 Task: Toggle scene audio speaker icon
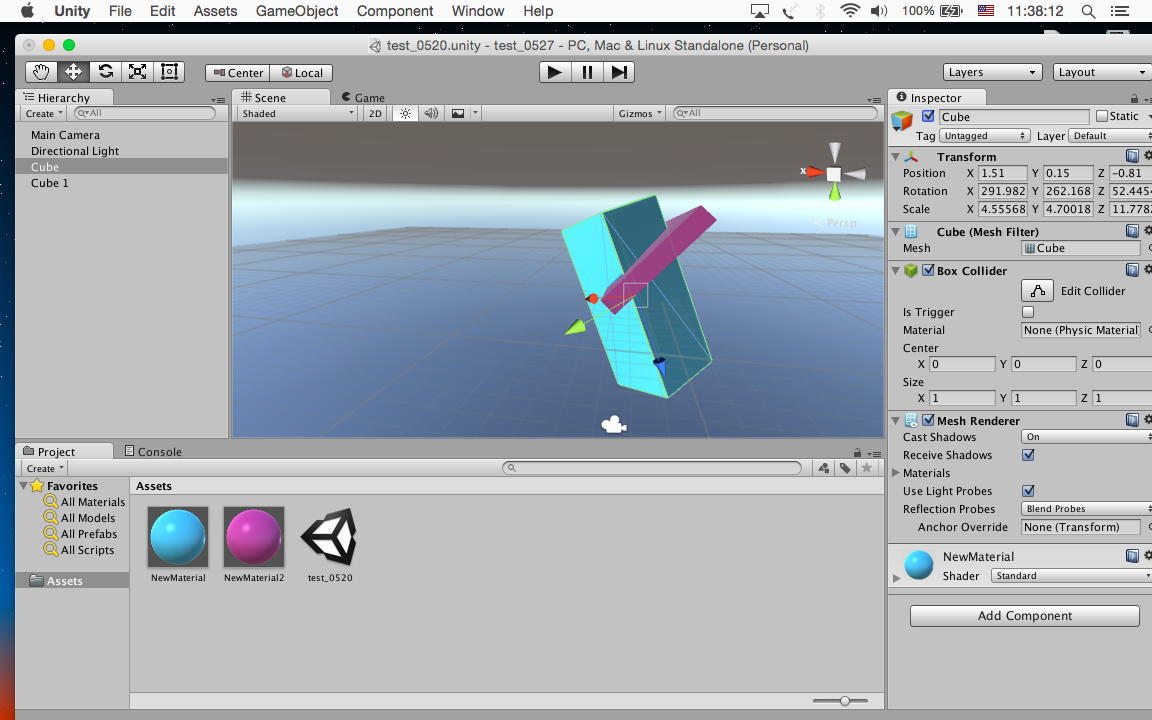[x=431, y=114]
